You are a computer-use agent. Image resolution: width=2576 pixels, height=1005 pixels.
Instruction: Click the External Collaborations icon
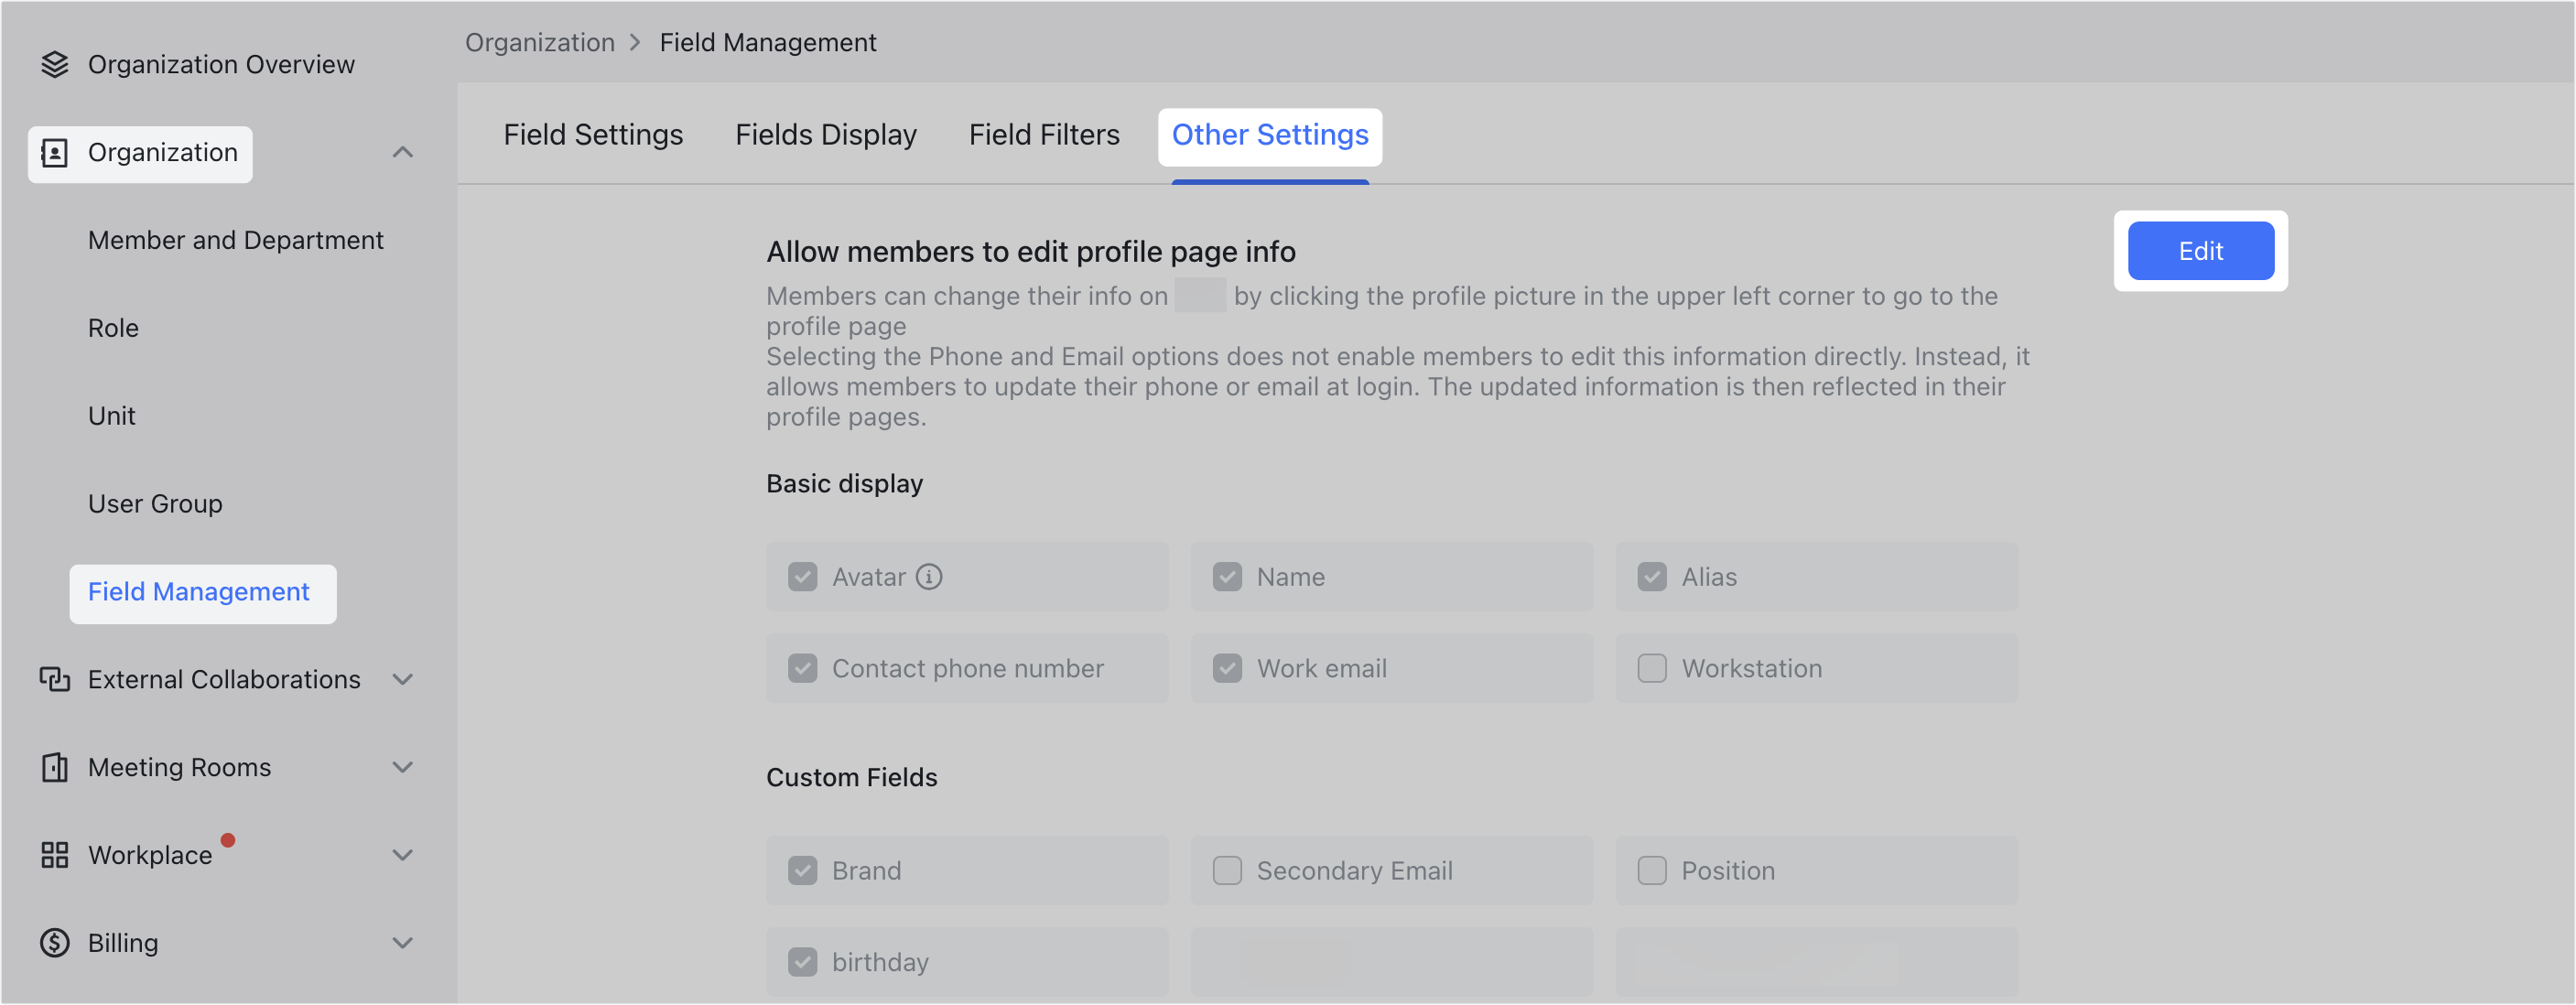(x=55, y=679)
